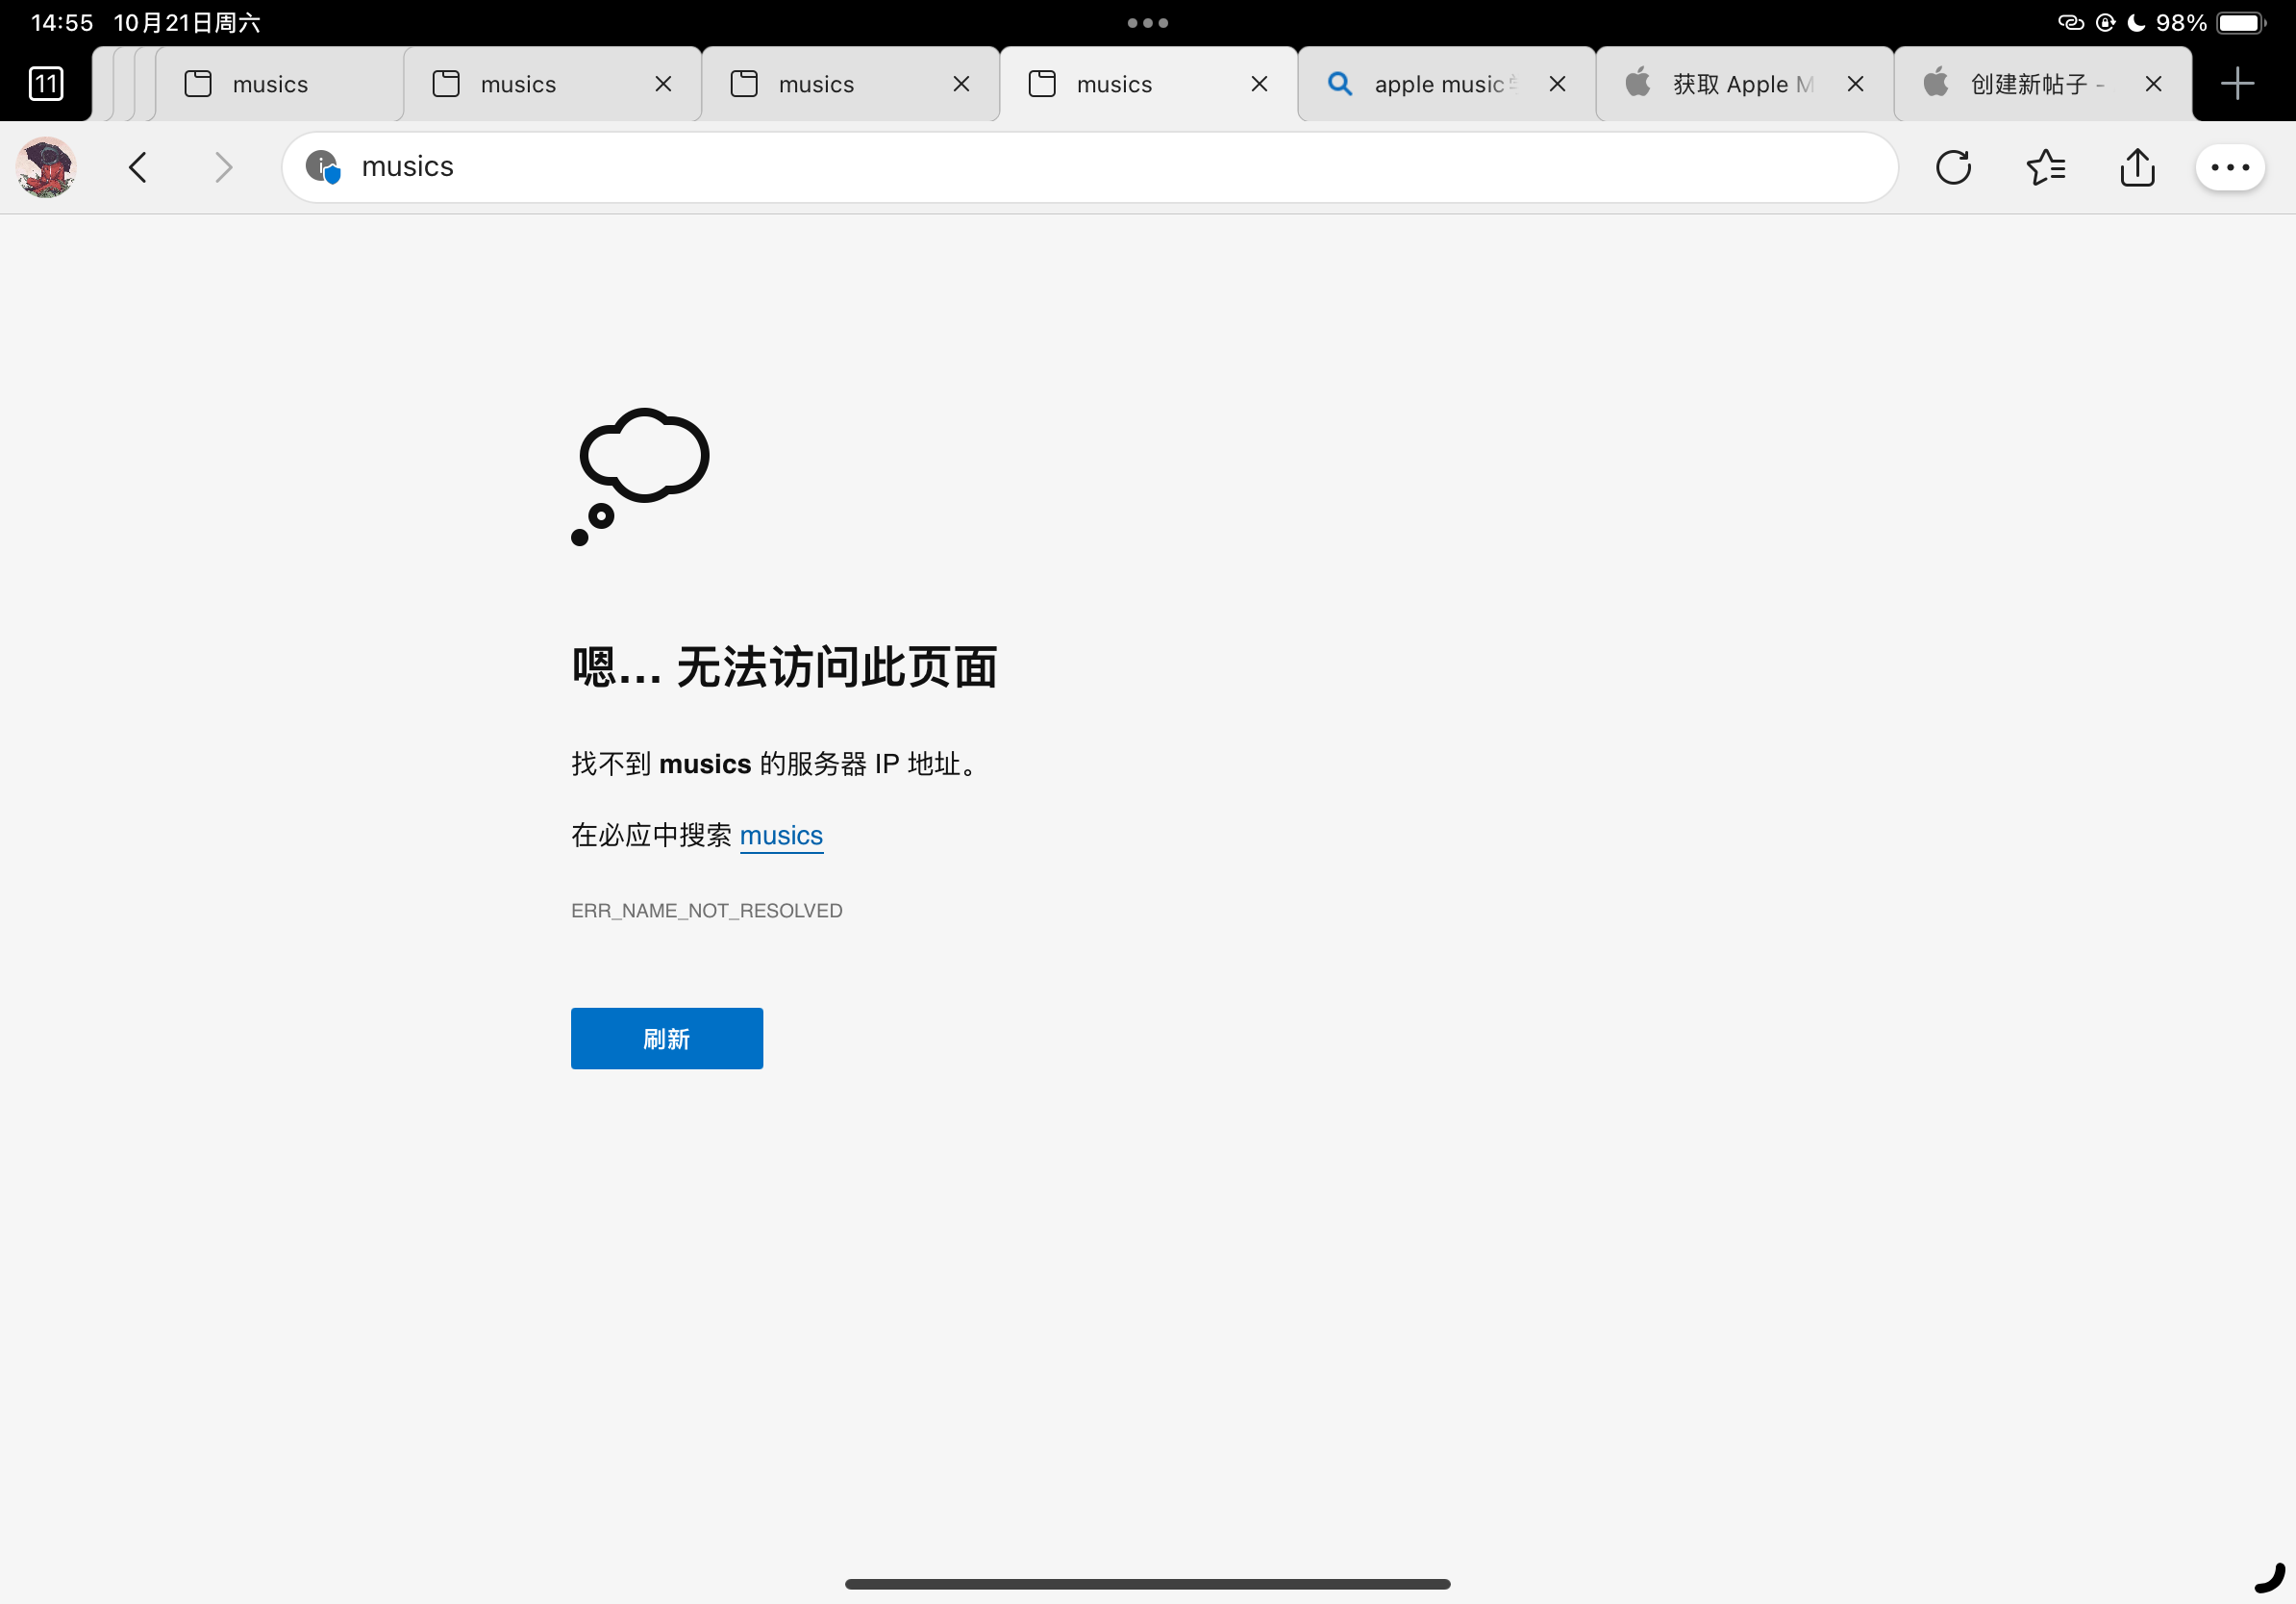
Task: Open the favorites star list
Action: 2046,167
